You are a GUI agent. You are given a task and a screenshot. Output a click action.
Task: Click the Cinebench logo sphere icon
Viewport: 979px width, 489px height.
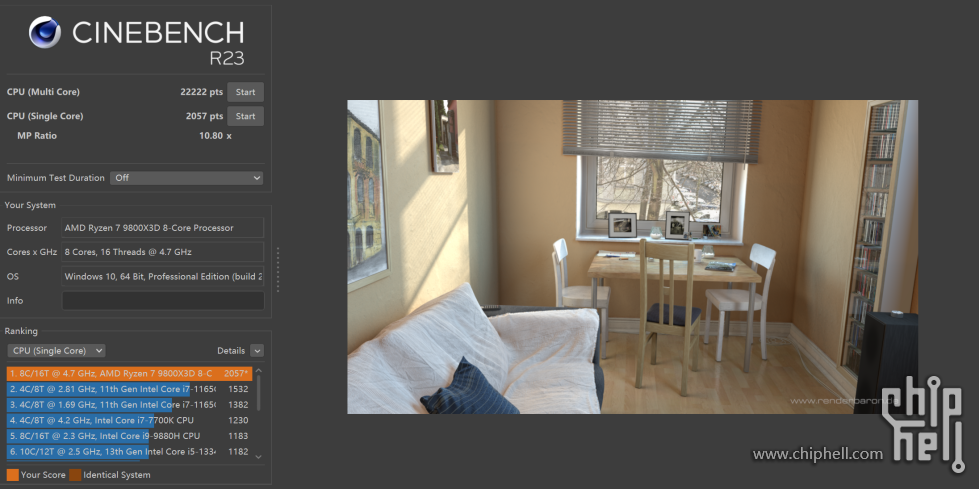(x=45, y=32)
